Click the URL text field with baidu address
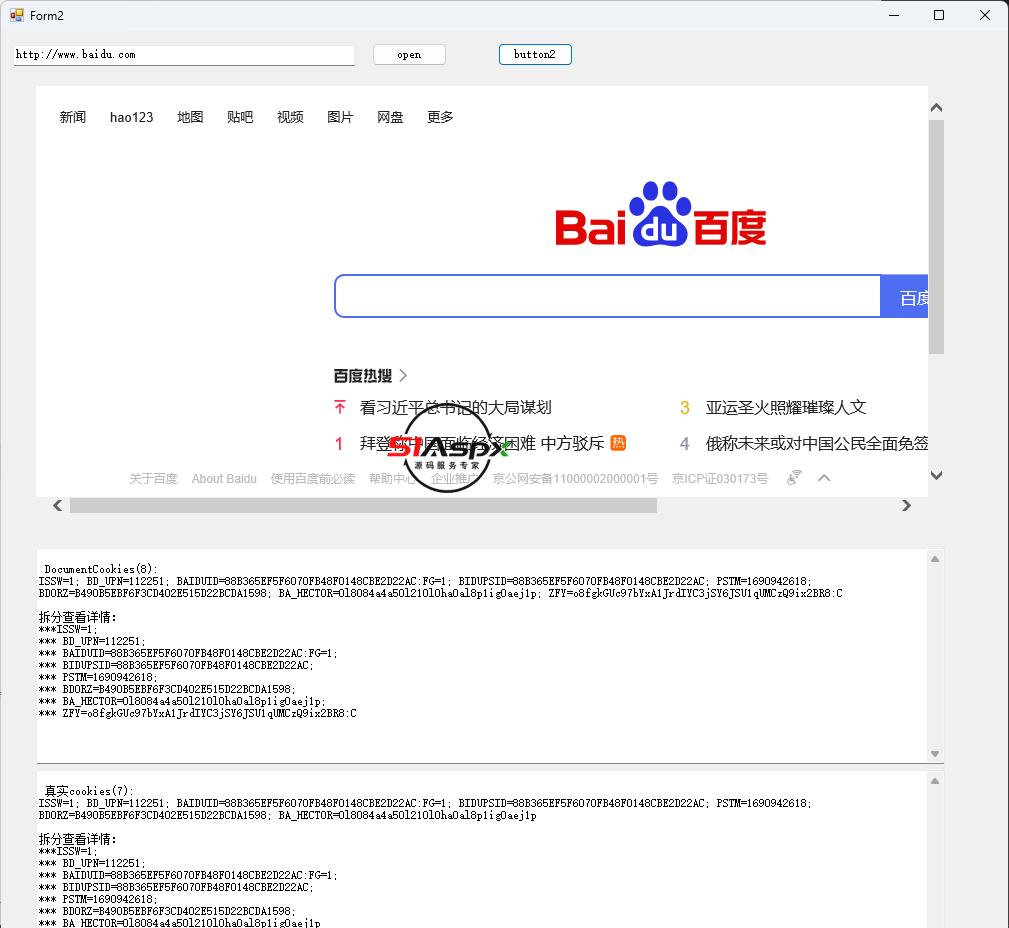1009x928 pixels. [184, 55]
